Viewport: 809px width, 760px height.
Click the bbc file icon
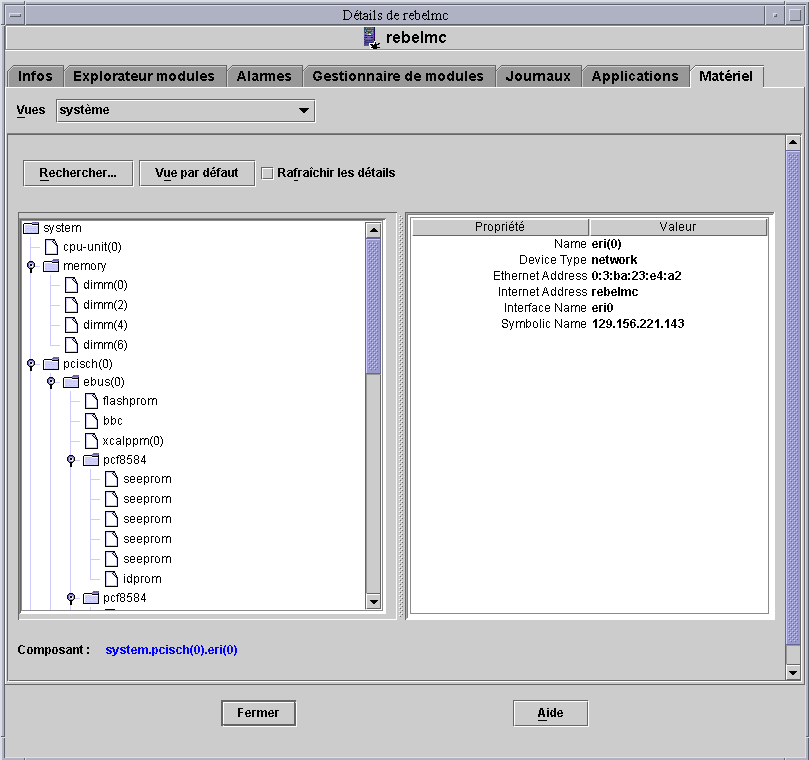[x=91, y=421]
